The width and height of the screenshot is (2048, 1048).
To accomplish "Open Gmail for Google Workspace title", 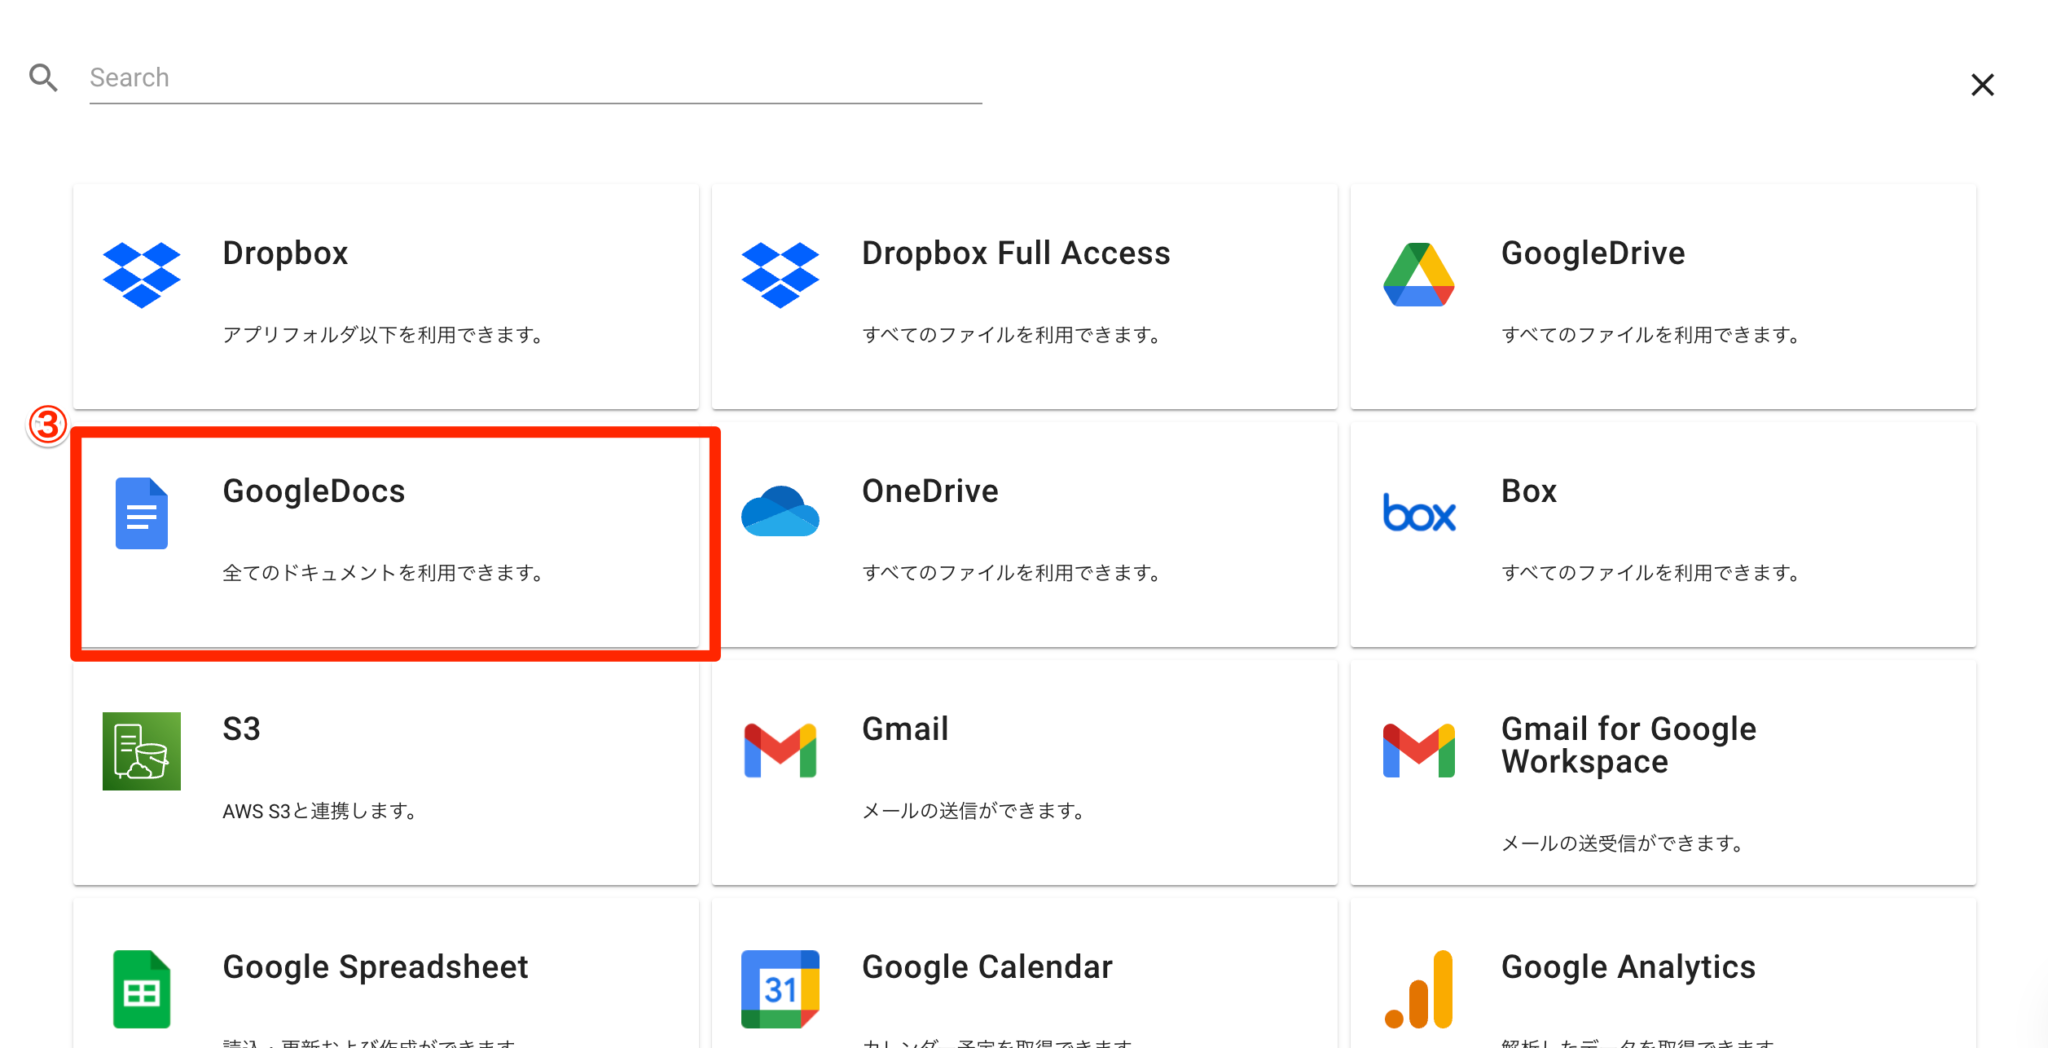I will (x=1628, y=745).
